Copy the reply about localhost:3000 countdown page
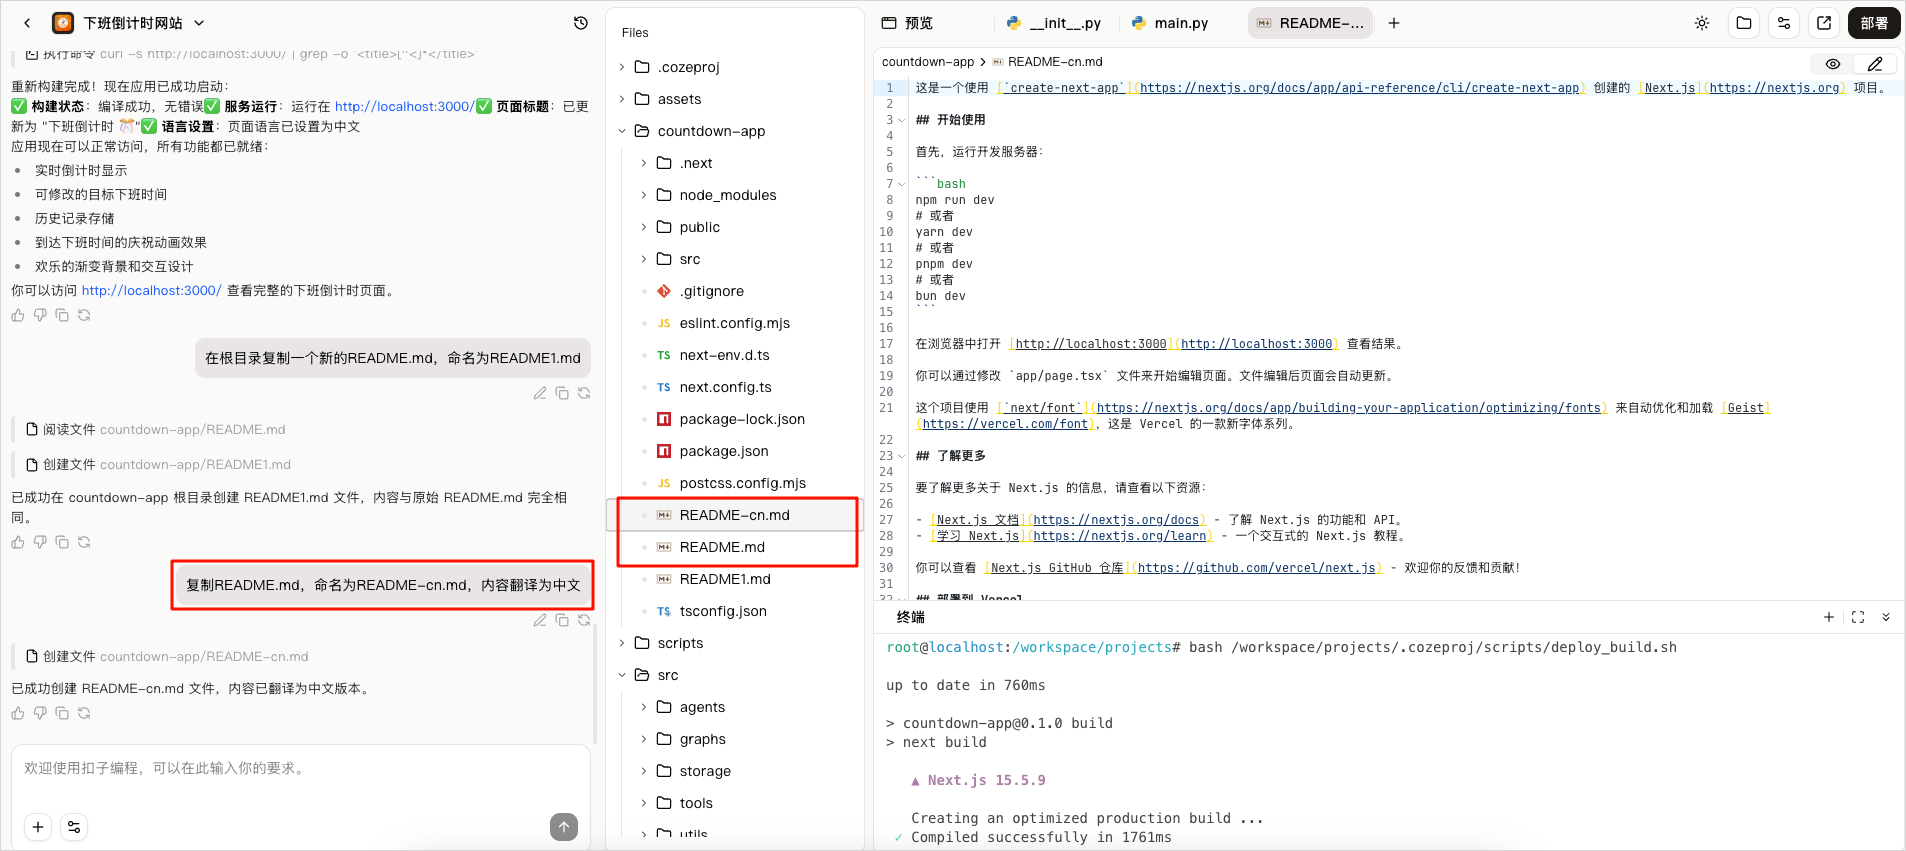The height and width of the screenshot is (851, 1906). click(x=62, y=315)
